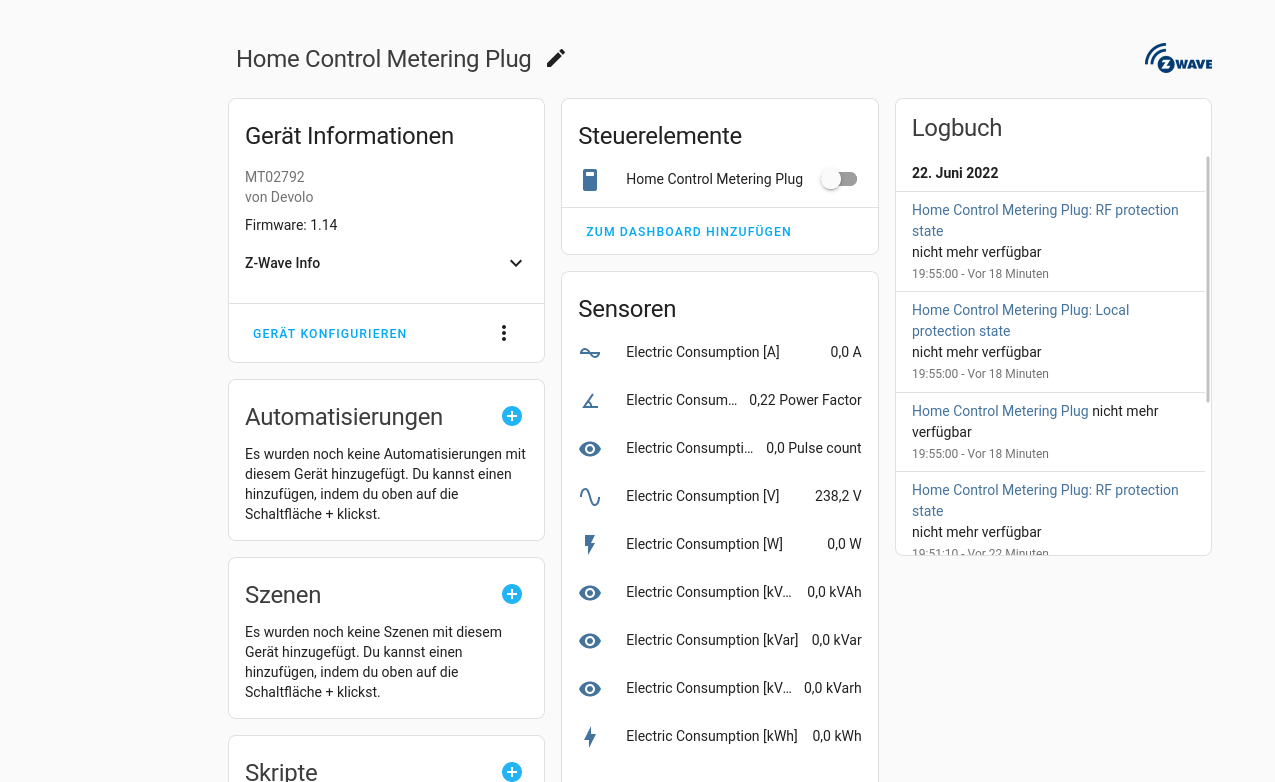Viewport: 1275px width, 782px height.
Task: Open the RF protection state log entry
Action: click(x=1044, y=220)
